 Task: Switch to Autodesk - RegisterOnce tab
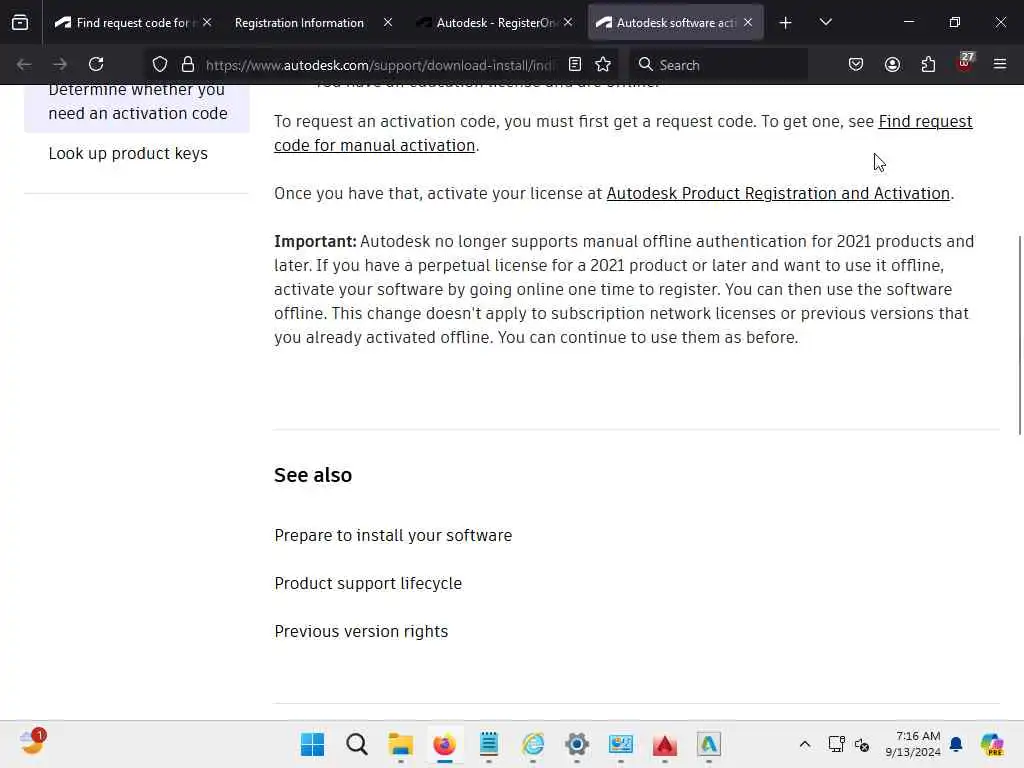tap(495, 22)
